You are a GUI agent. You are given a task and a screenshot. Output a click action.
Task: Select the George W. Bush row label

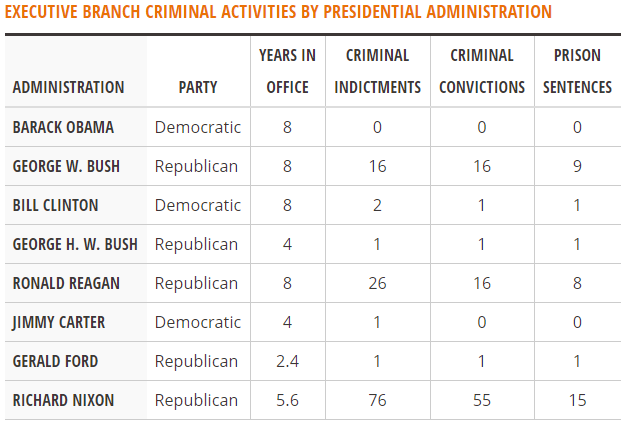point(66,166)
